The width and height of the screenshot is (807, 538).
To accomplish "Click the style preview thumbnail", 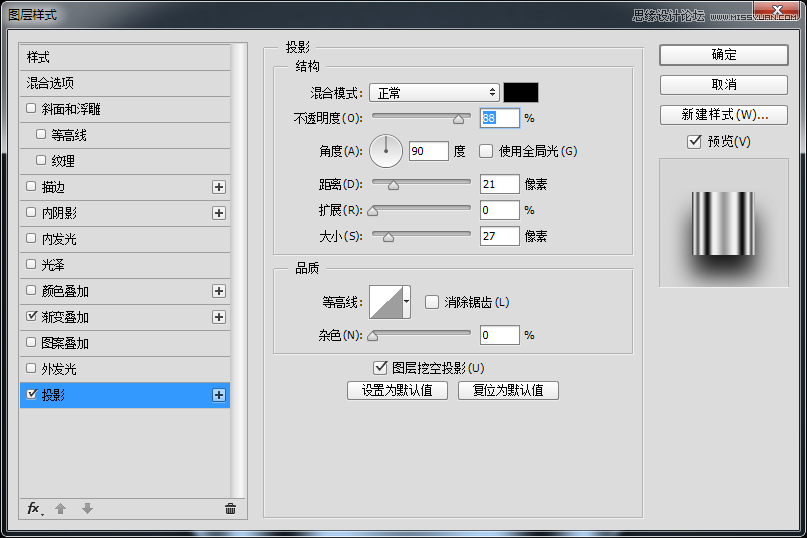I will click(x=724, y=223).
